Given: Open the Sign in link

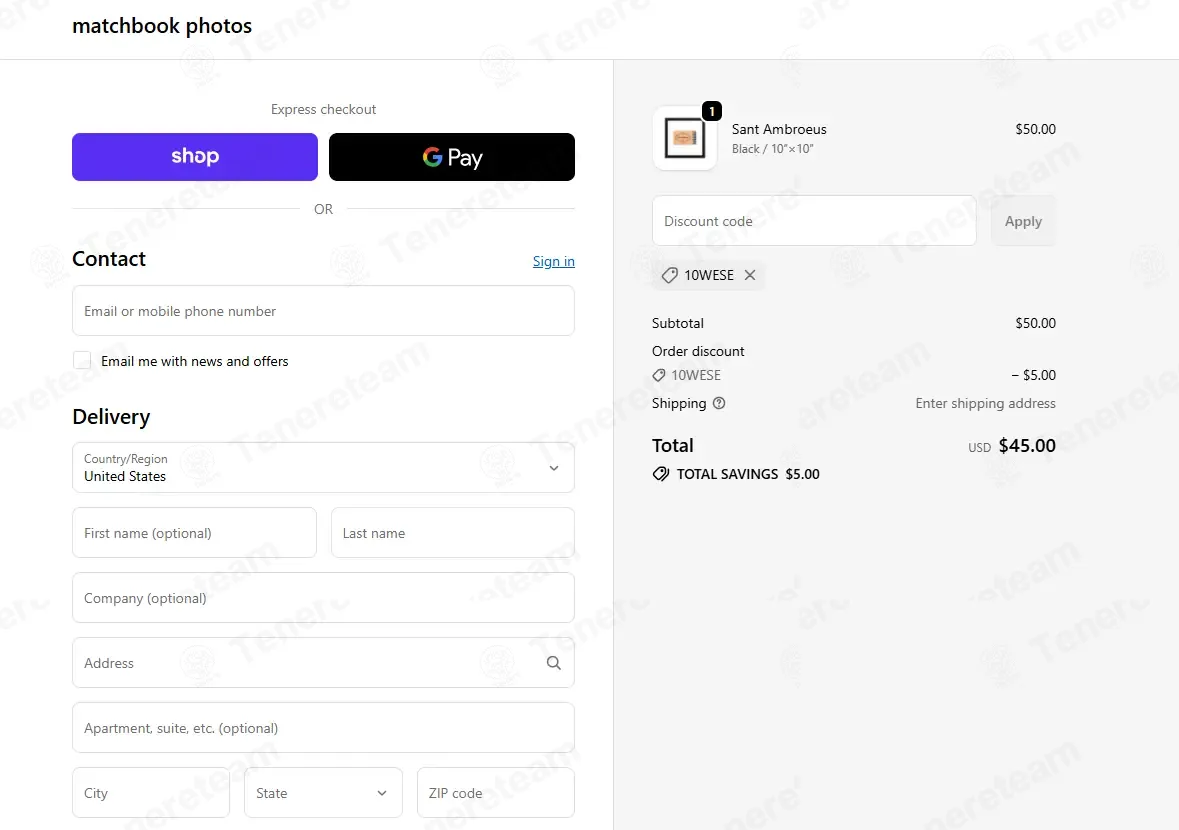Looking at the screenshot, I should coord(553,261).
